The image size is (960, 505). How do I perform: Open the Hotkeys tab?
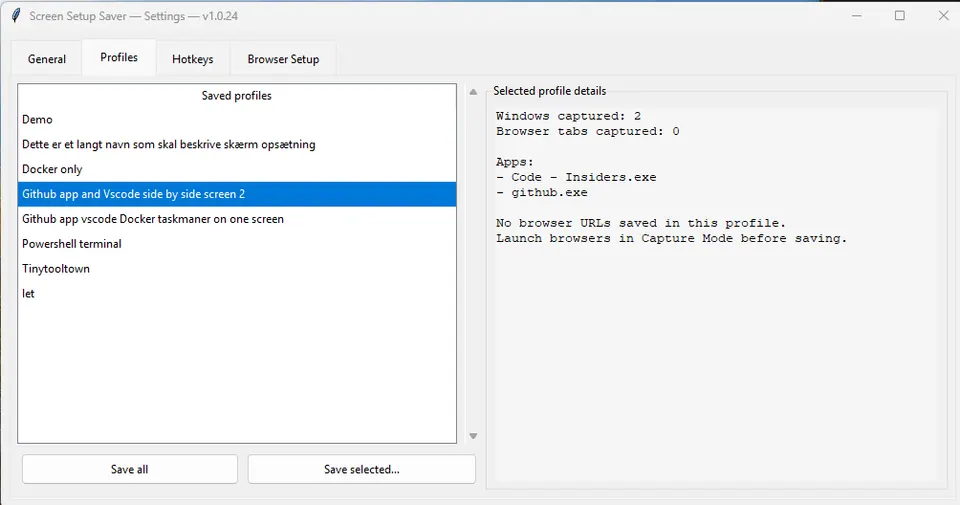tap(192, 59)
